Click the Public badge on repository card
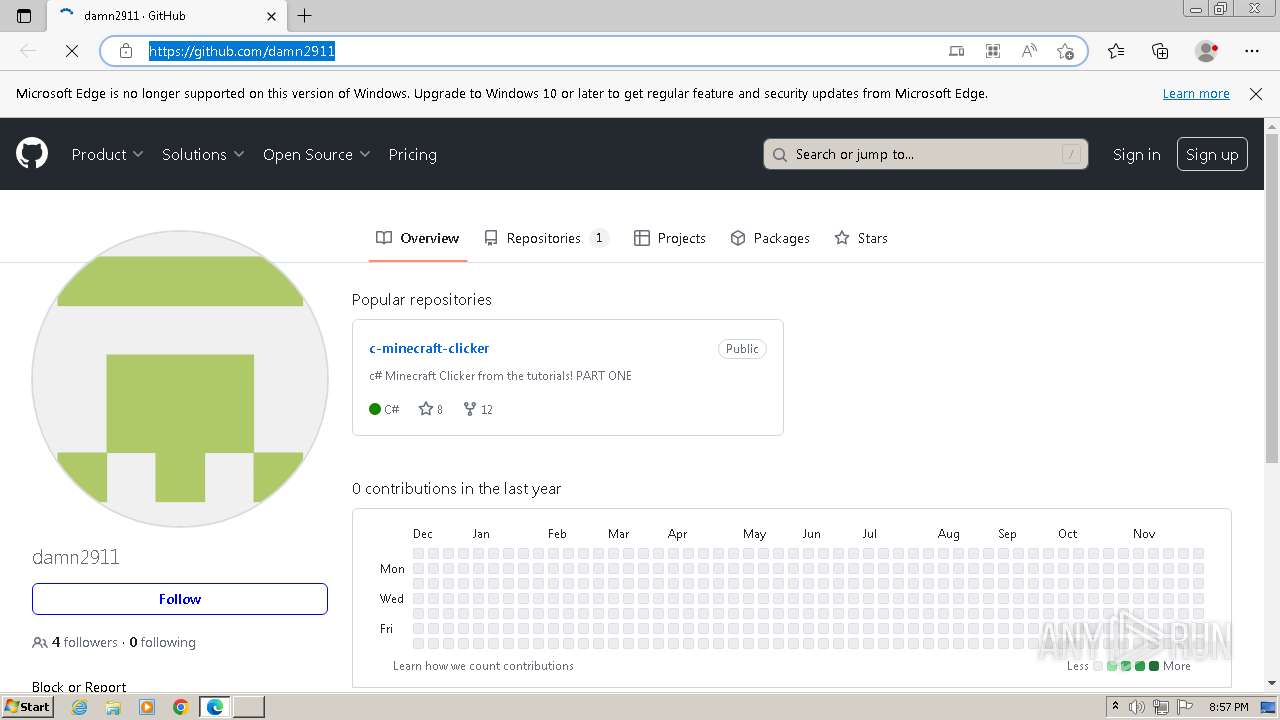The image size is (1280, 720). point(742,349)
